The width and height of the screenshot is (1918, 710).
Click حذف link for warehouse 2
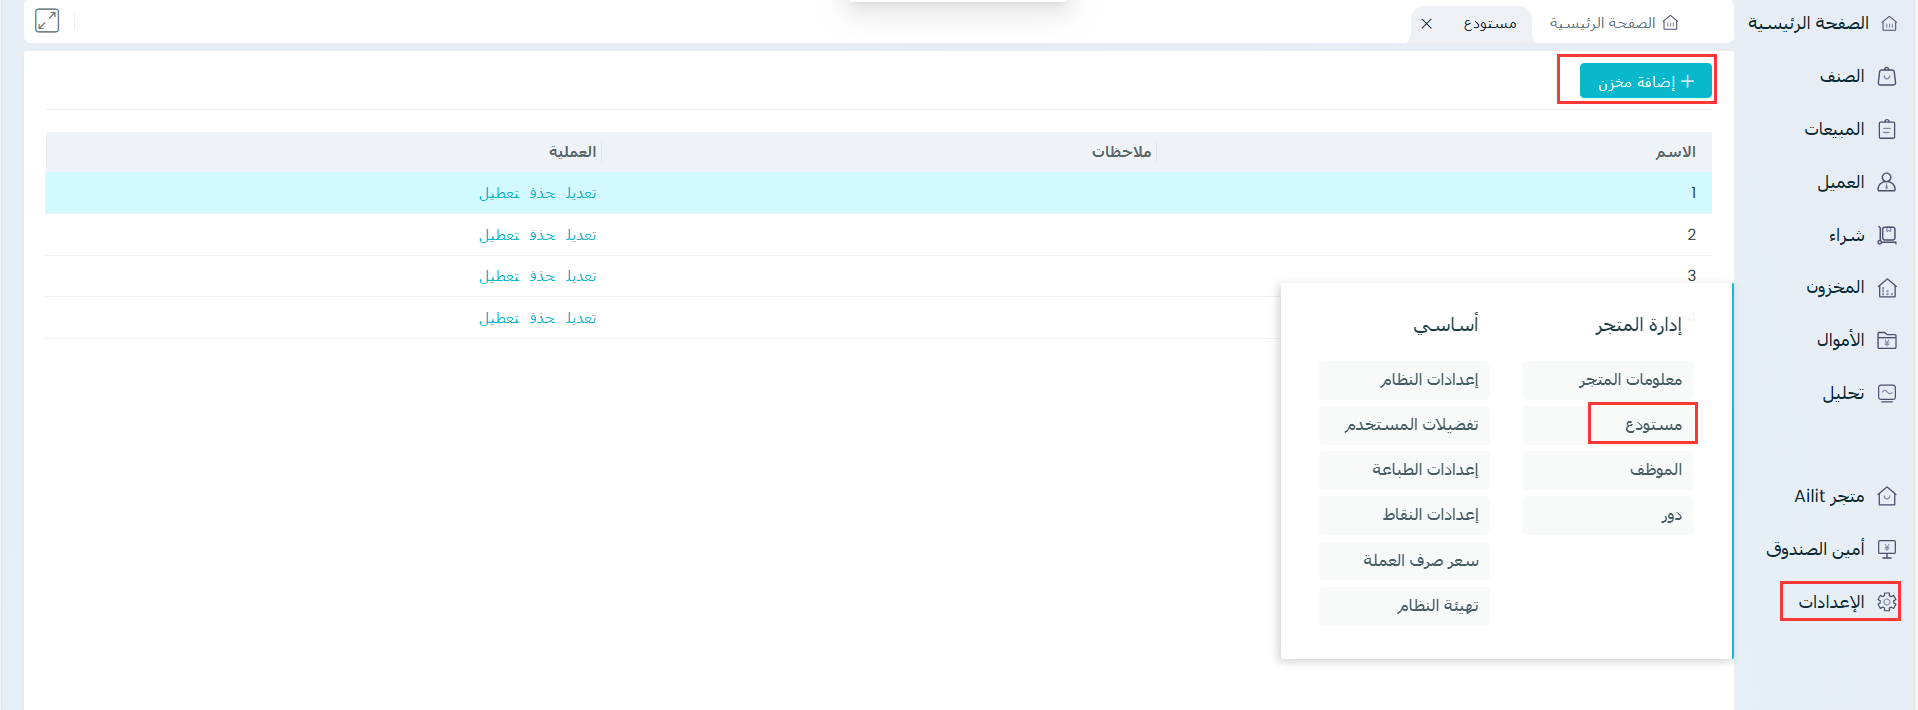point(542,235)
